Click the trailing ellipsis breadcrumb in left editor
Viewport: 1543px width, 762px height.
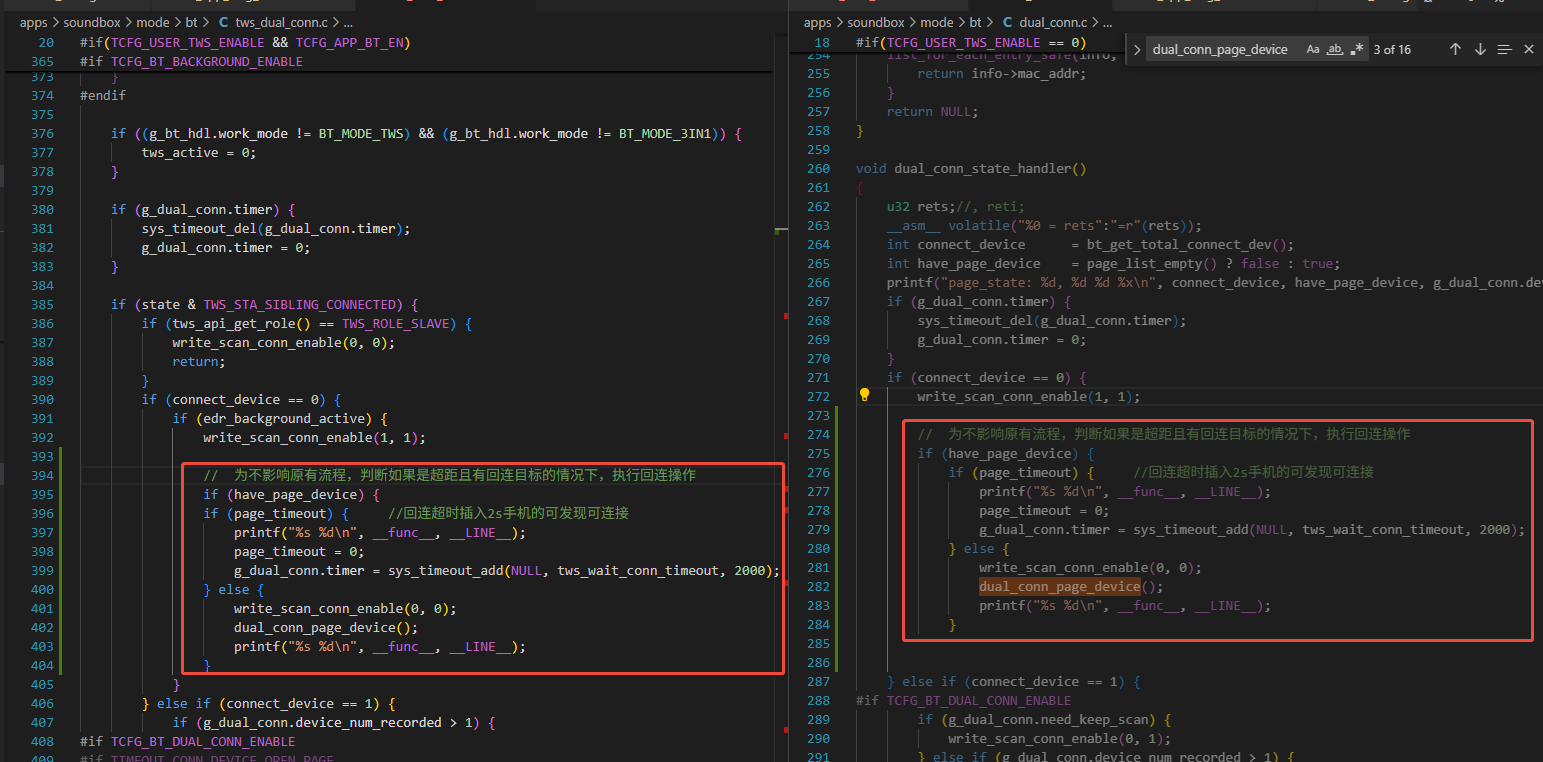(x=346, y=22)
